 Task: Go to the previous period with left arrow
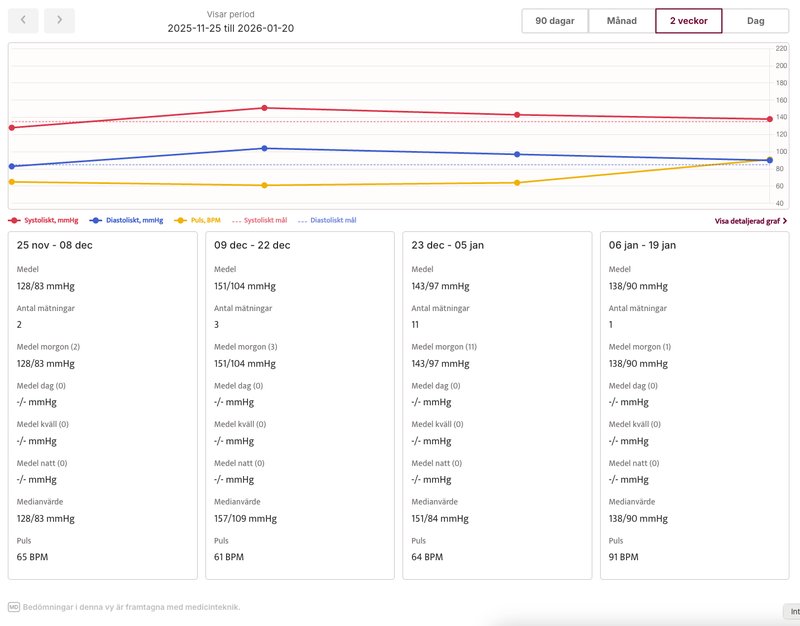pos(23,20)
